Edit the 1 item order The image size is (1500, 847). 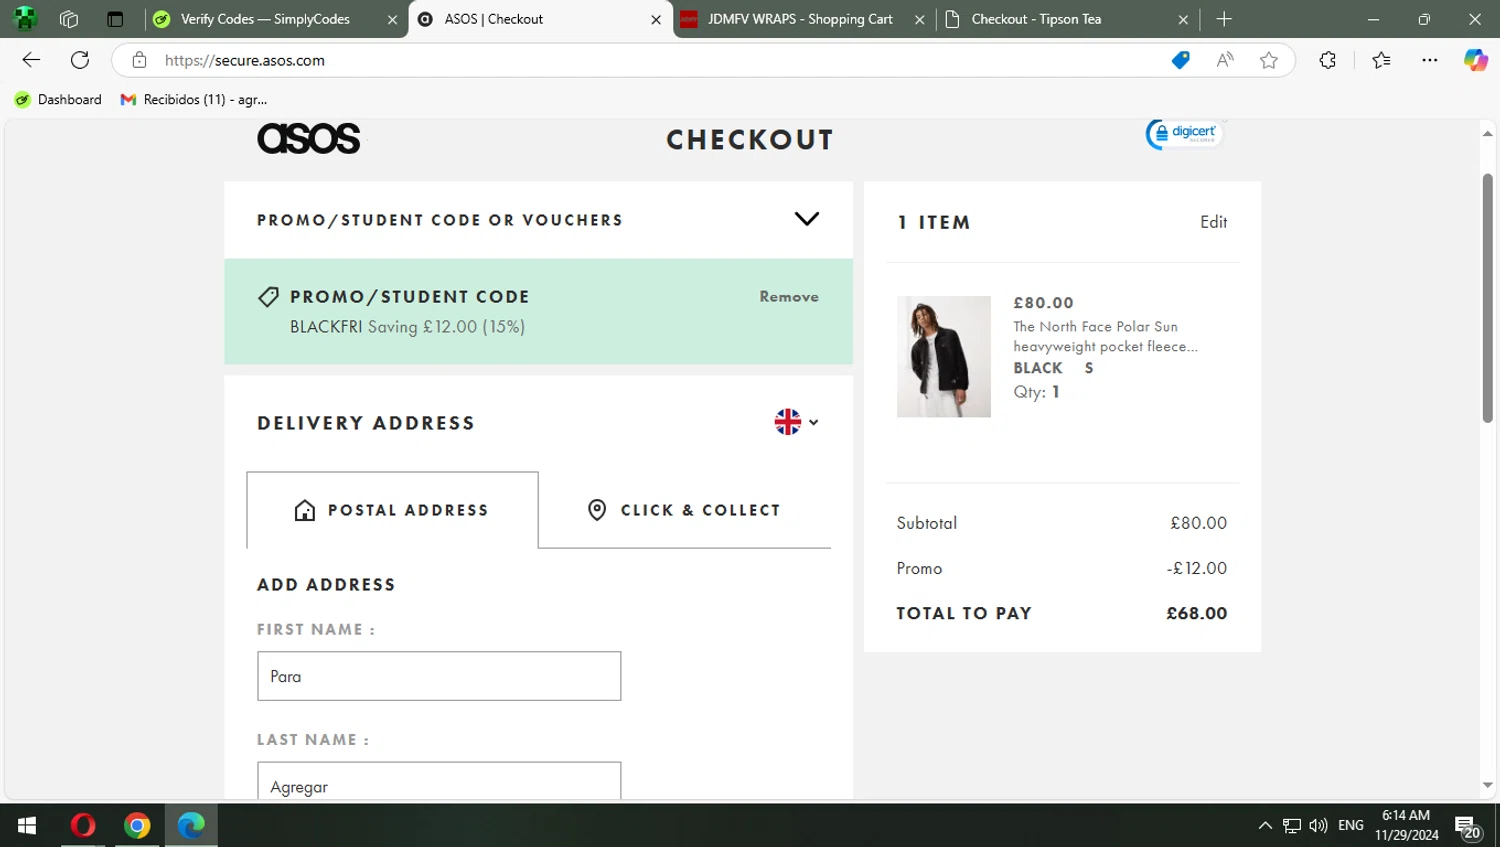(1213, 222)
